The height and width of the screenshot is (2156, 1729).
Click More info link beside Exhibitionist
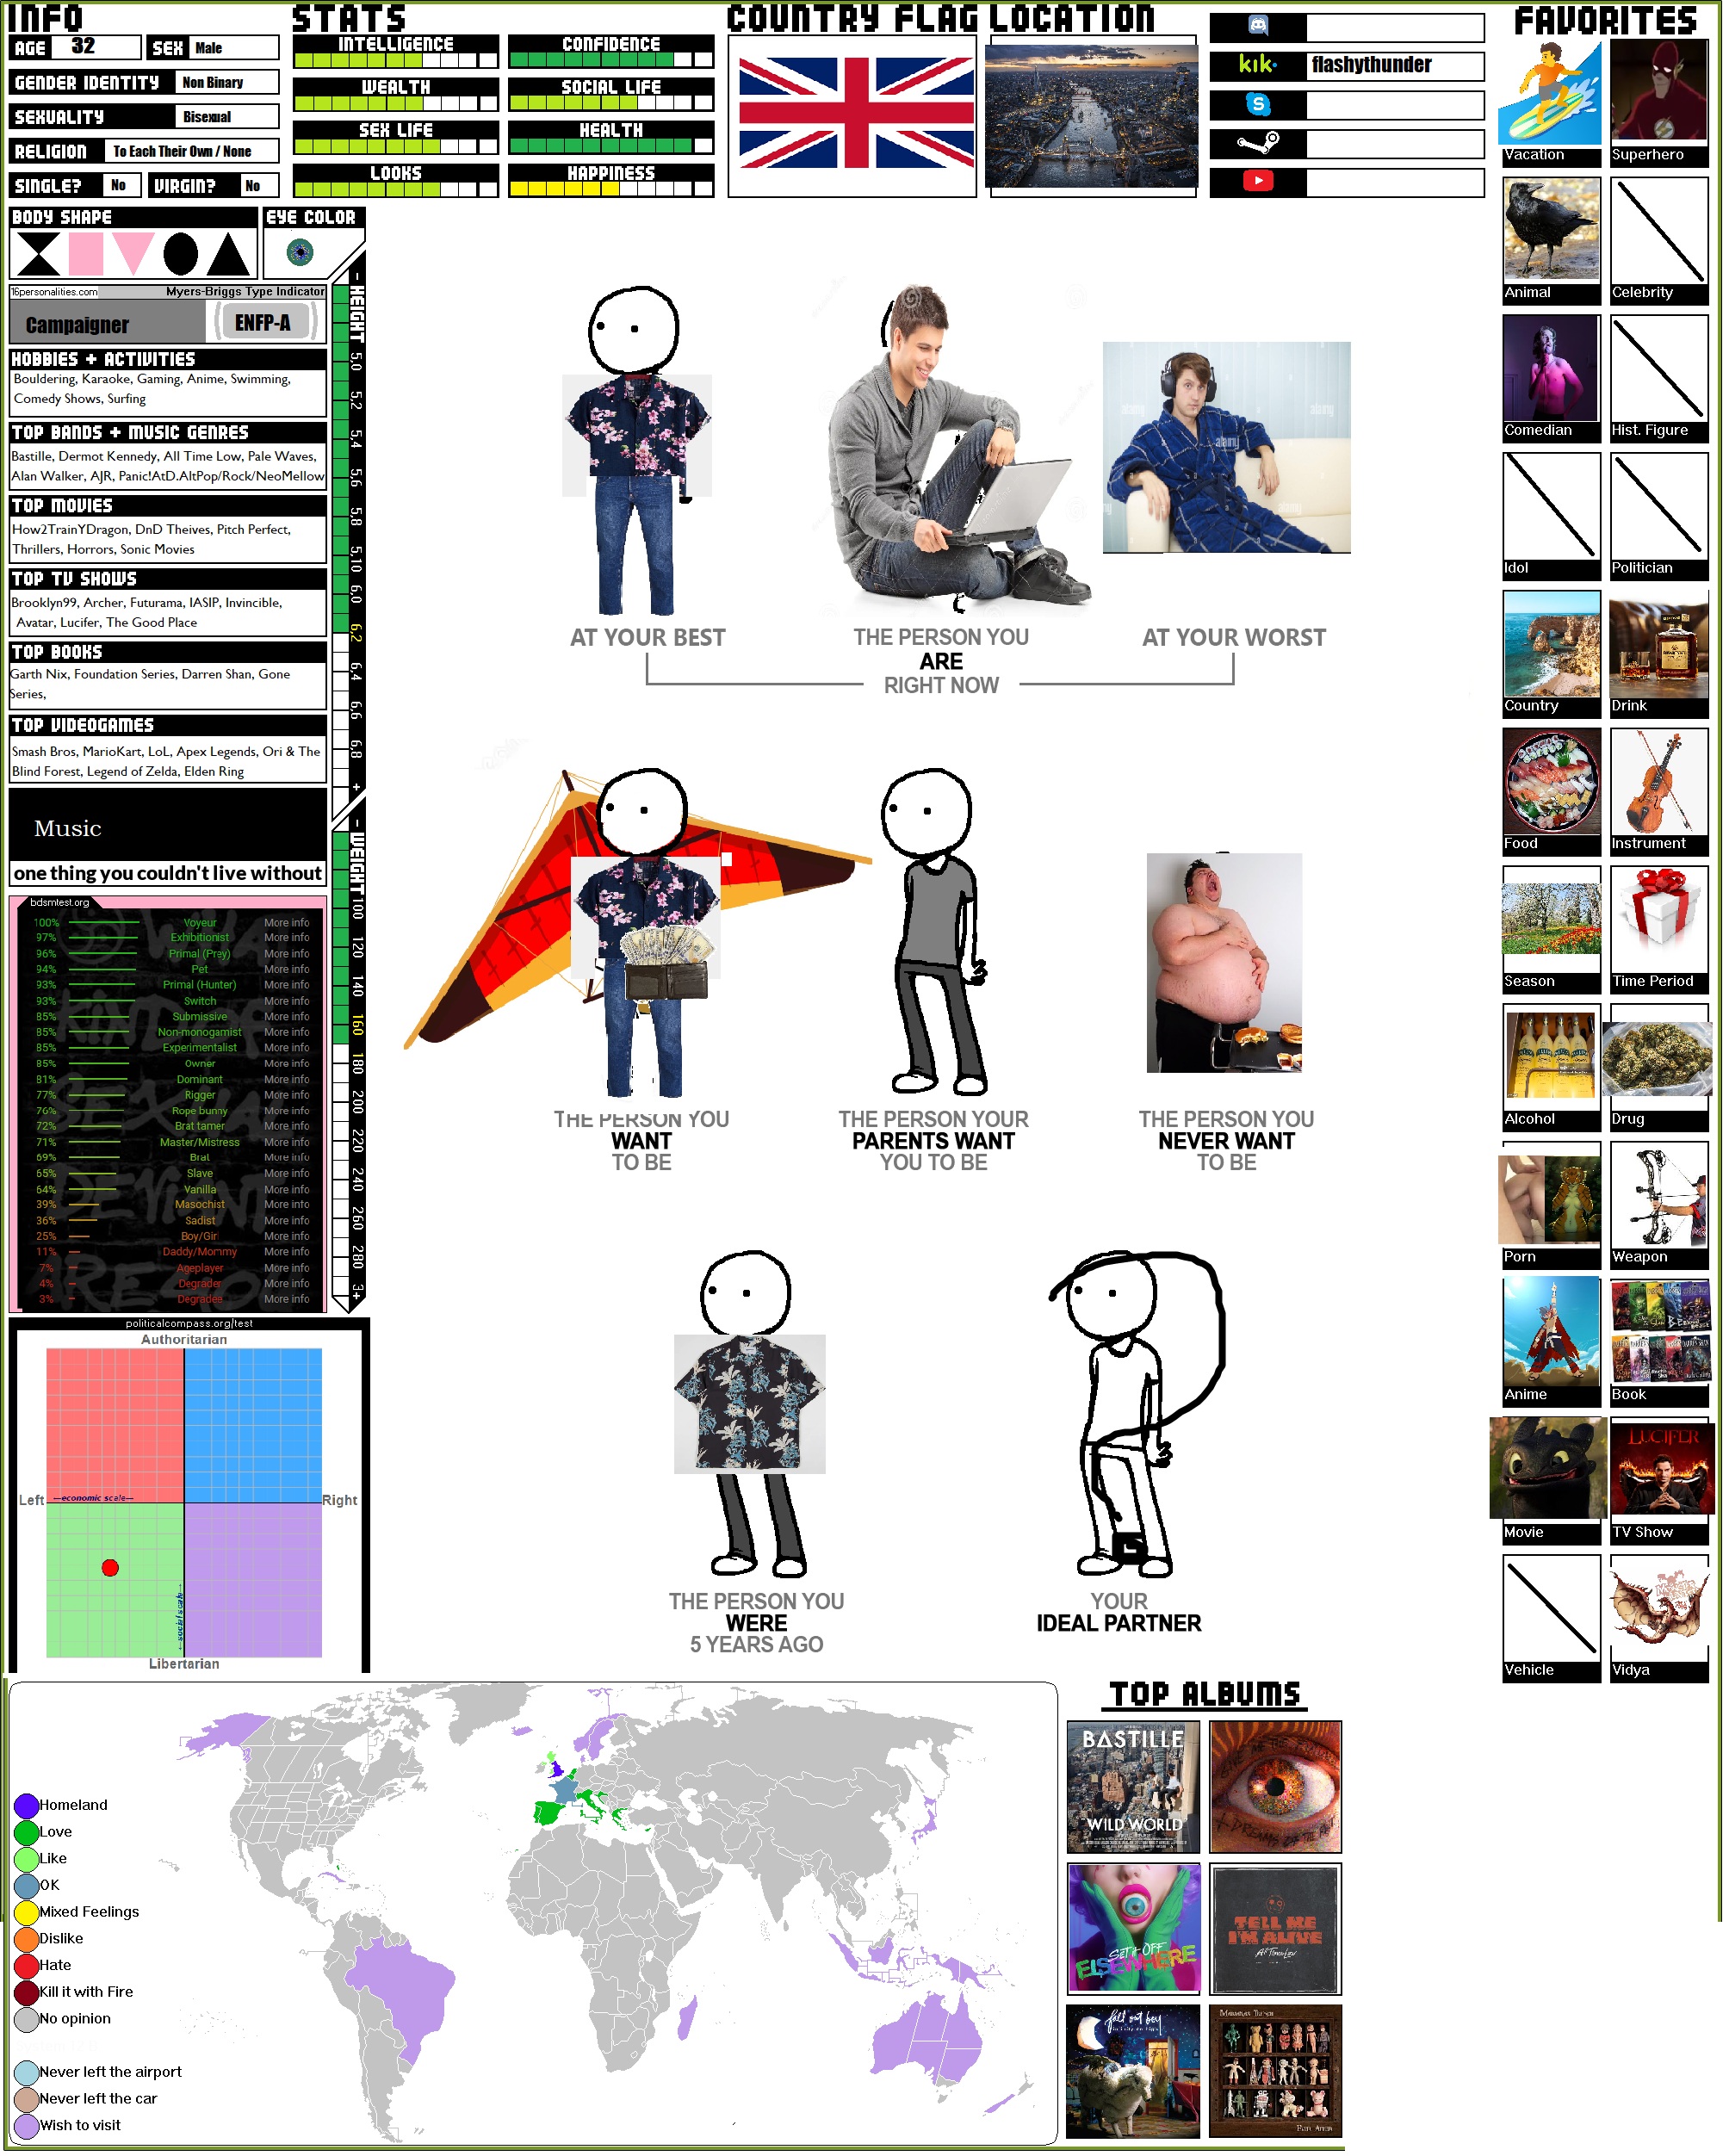287,939
